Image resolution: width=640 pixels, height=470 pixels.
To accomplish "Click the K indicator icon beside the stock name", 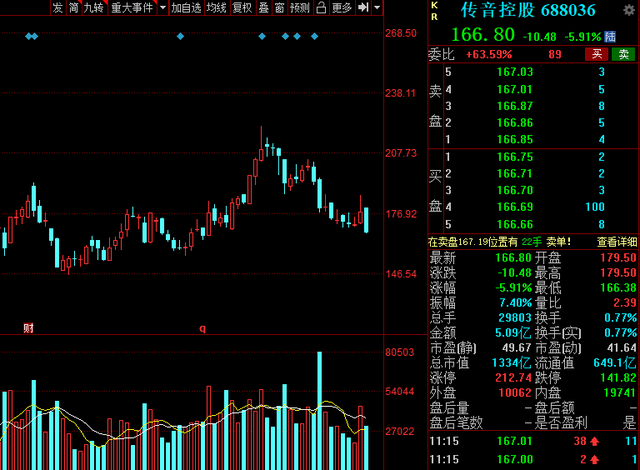I will pos(434,5).
